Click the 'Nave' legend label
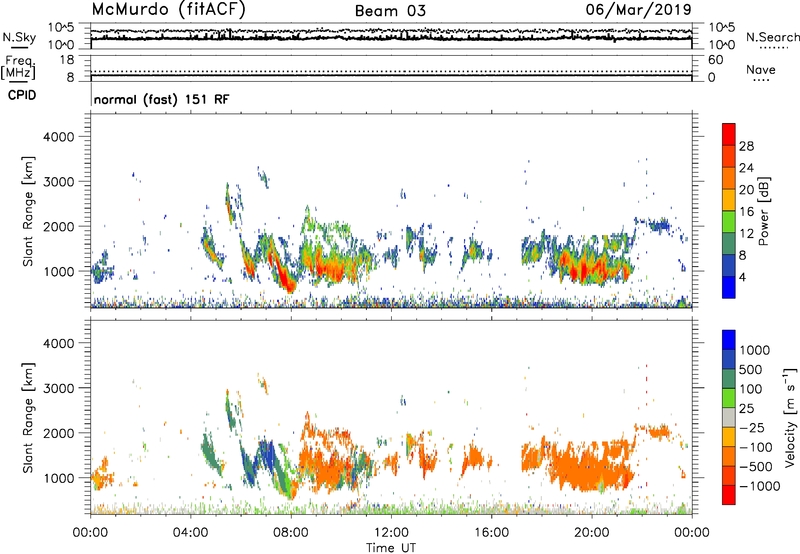Viewport: 800px width, 554px height. (761, 69)
